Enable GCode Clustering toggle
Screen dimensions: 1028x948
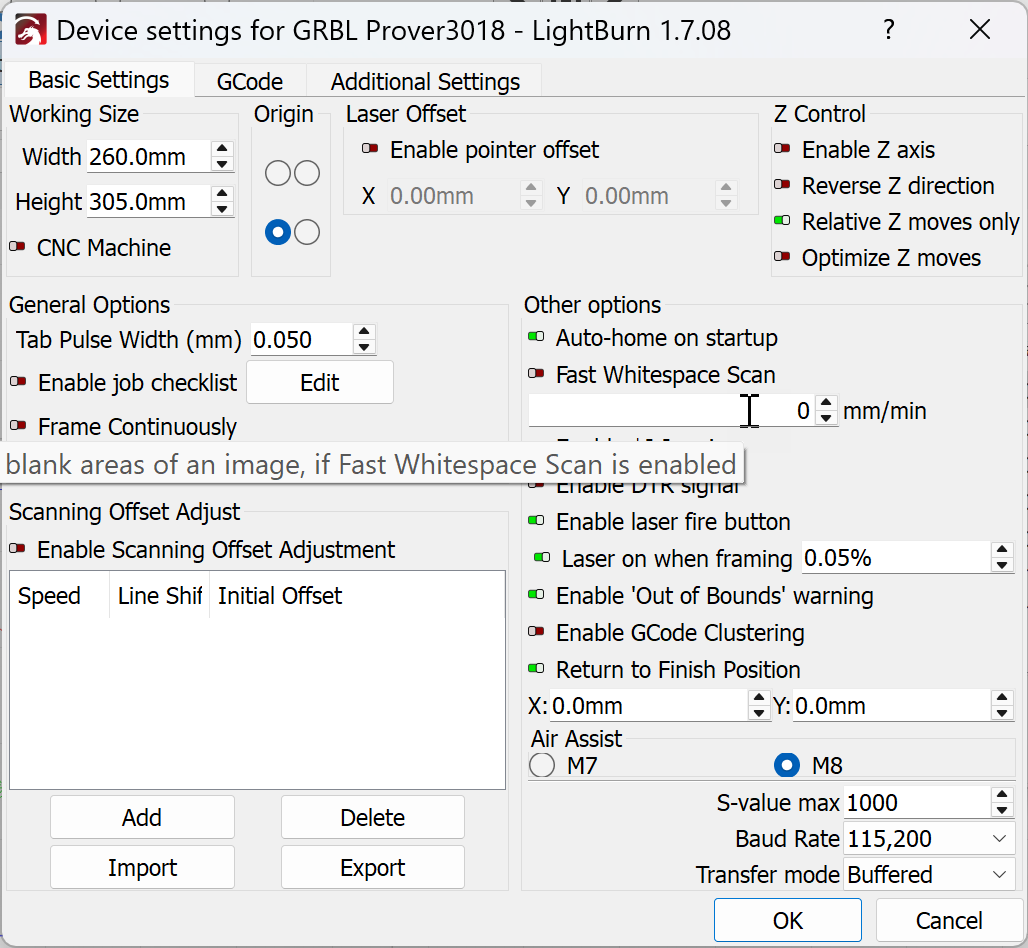536,632
